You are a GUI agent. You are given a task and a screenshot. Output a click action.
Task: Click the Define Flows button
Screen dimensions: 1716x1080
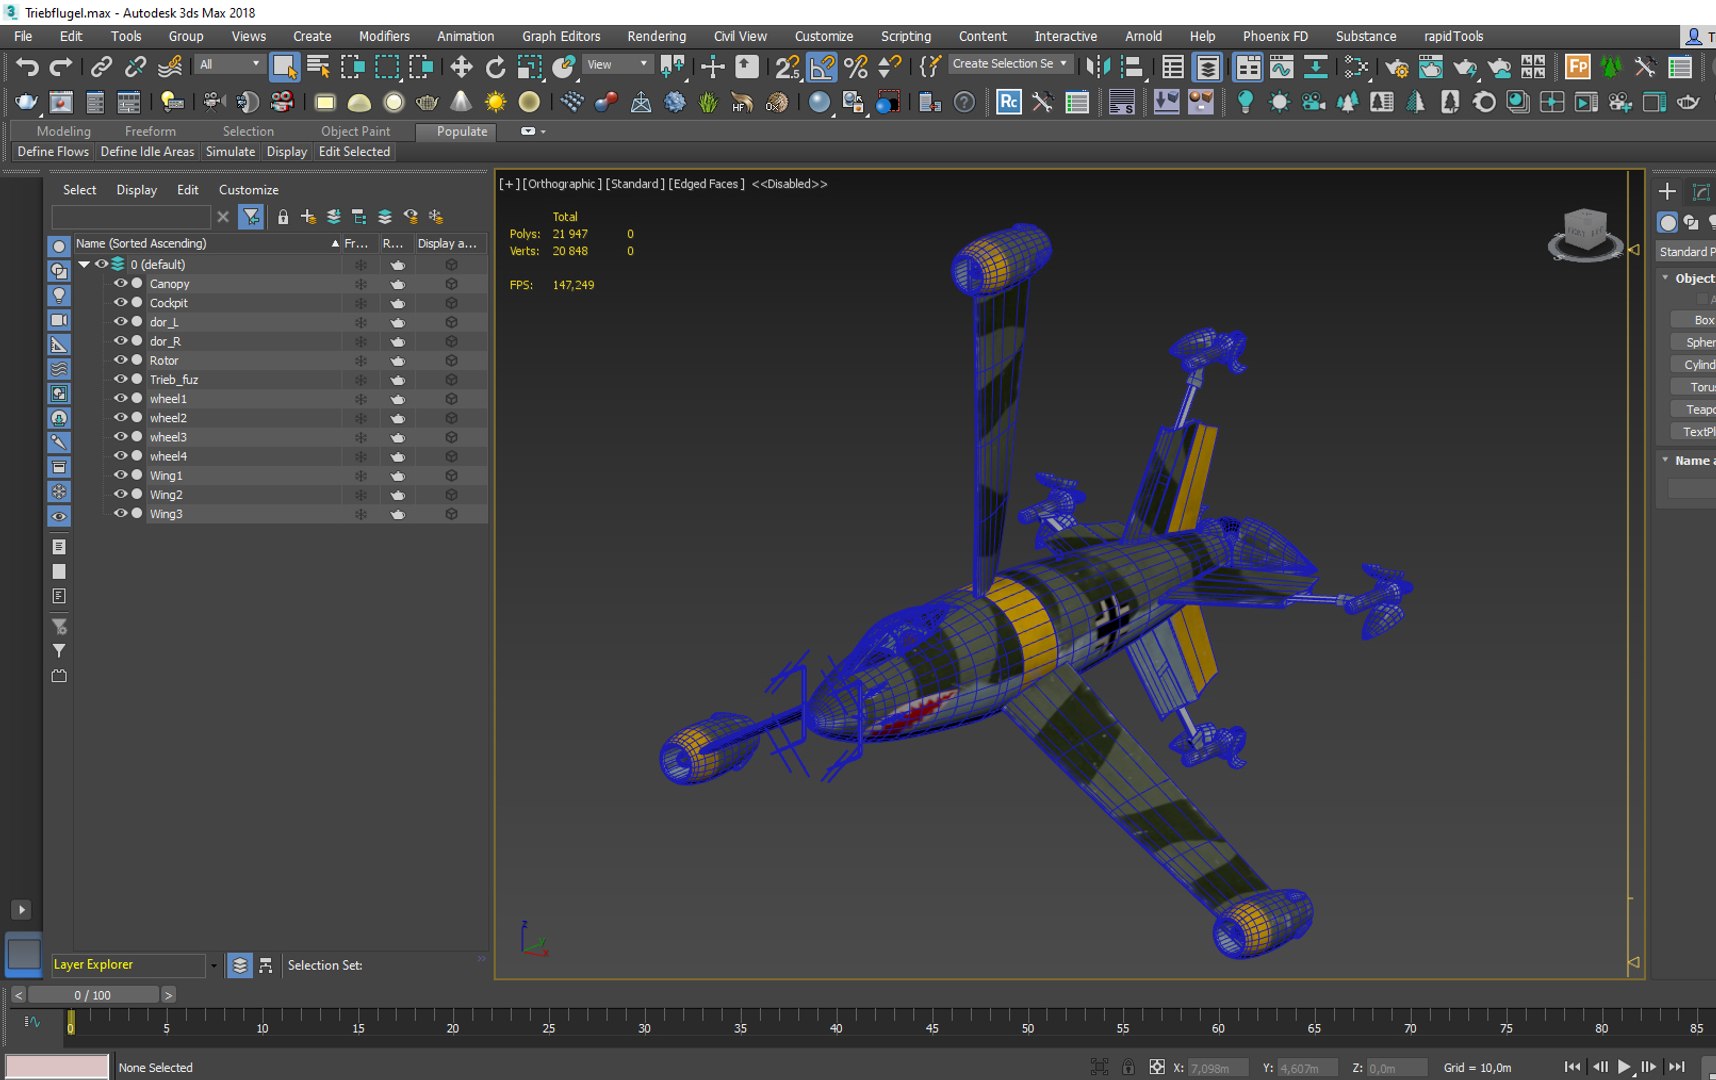(x=53, y=152)
